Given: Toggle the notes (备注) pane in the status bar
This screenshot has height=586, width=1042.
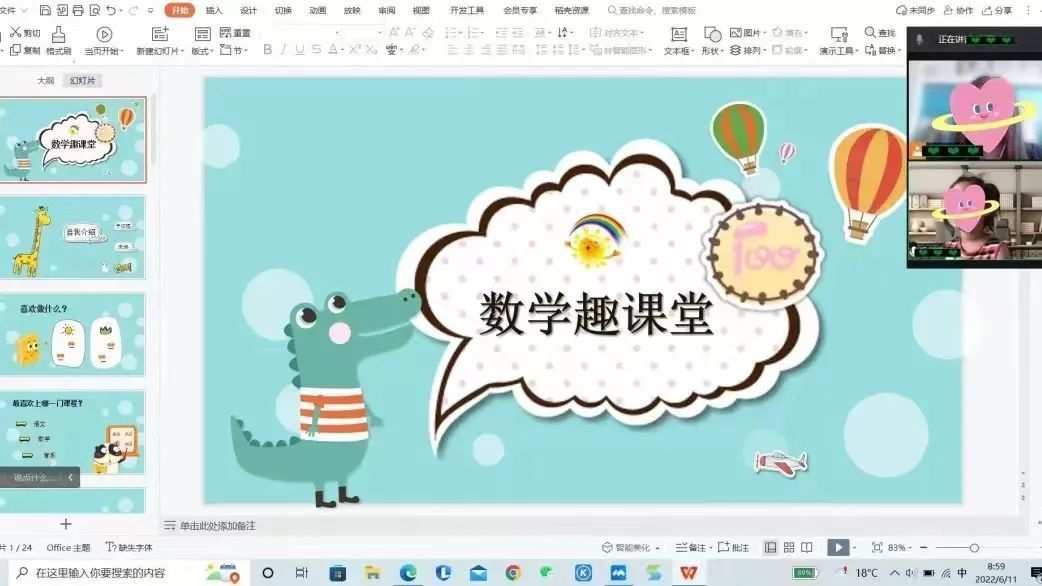Looking at the screenshot, I should (690, 547).
